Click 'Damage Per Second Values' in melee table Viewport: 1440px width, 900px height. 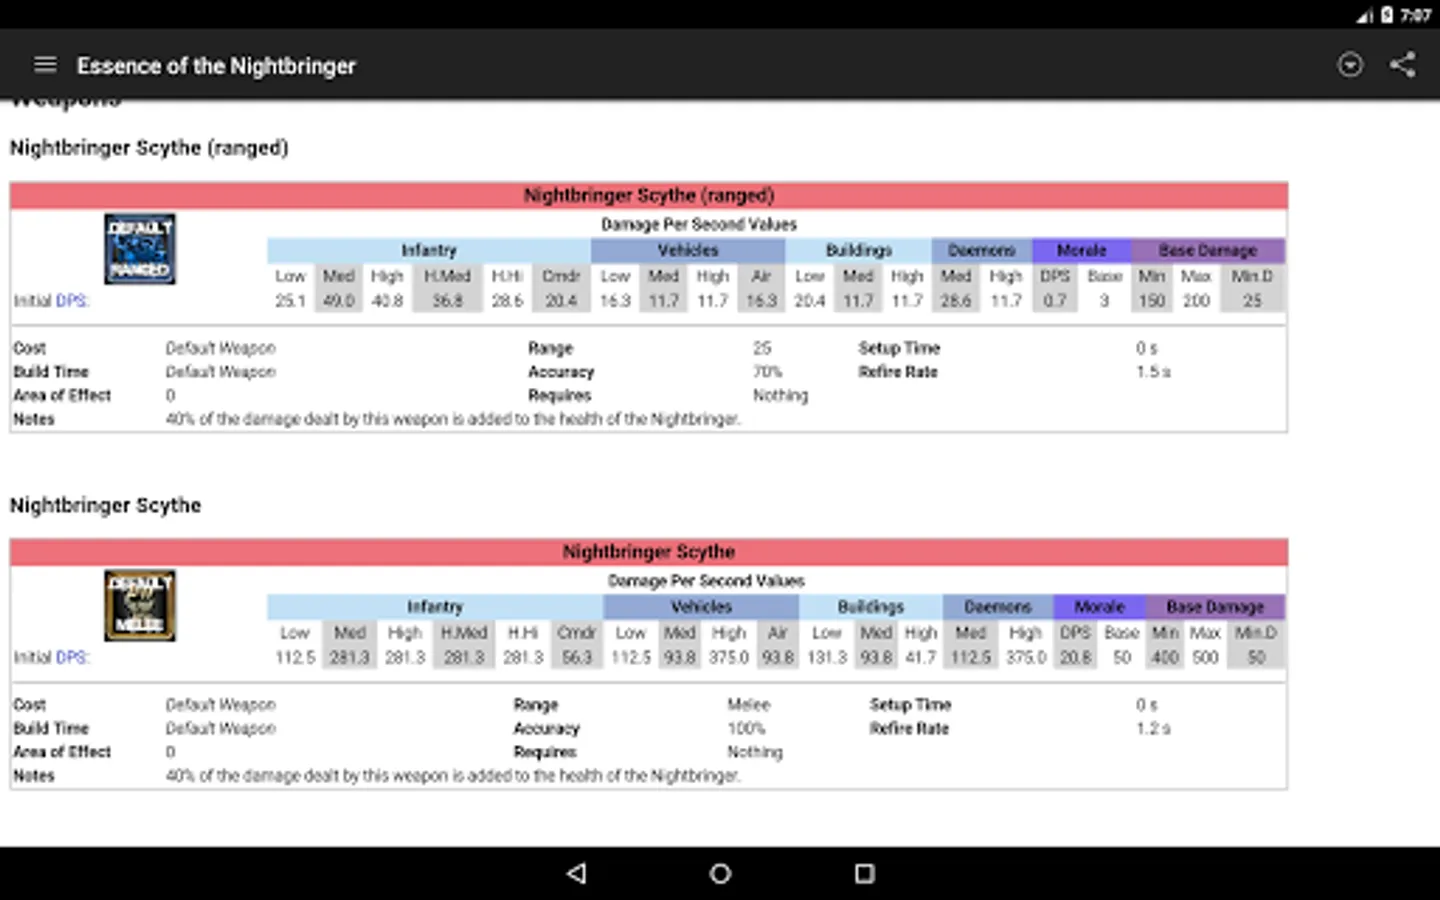tap(706, 581)
